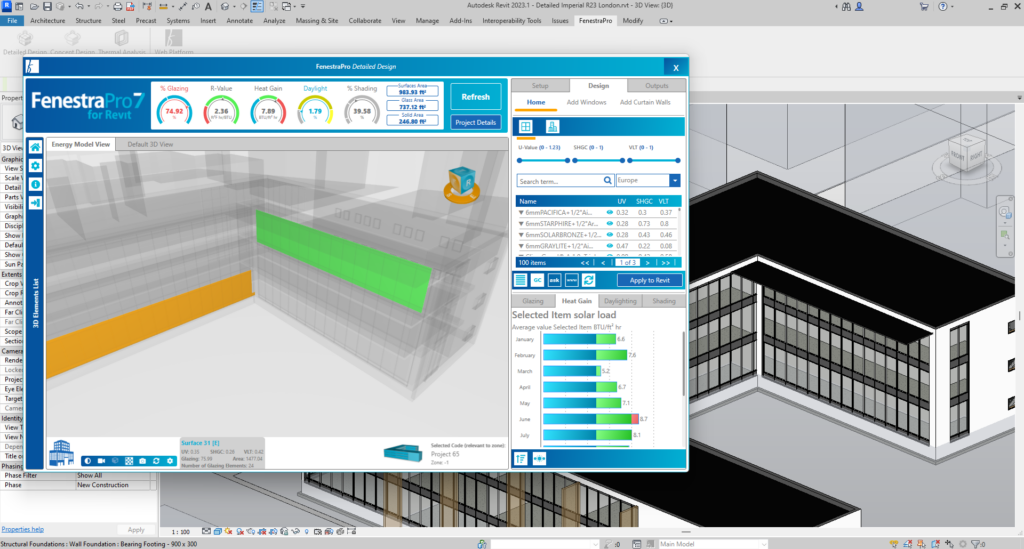Click the Text 'A' icon in Revit quick access toolbar
Screen dimensions: 1024x549
208,7
